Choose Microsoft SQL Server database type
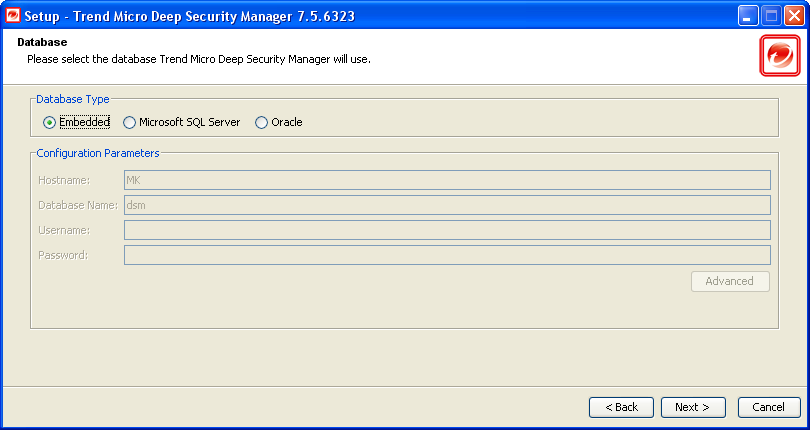Screen dimensions: 810x430 129,122
